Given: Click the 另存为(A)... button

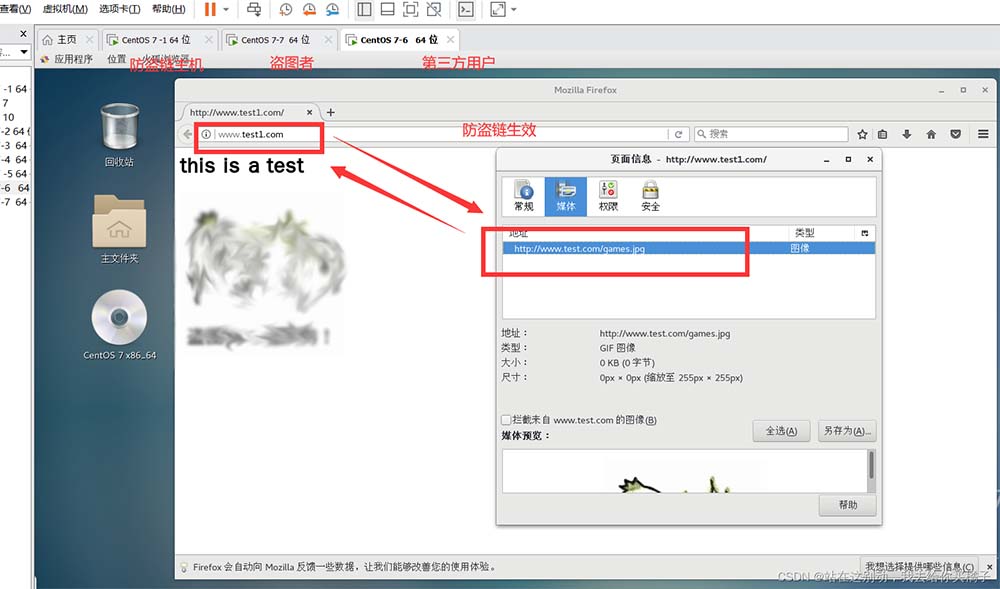Looking at the screenshot, I should [848, 431].
